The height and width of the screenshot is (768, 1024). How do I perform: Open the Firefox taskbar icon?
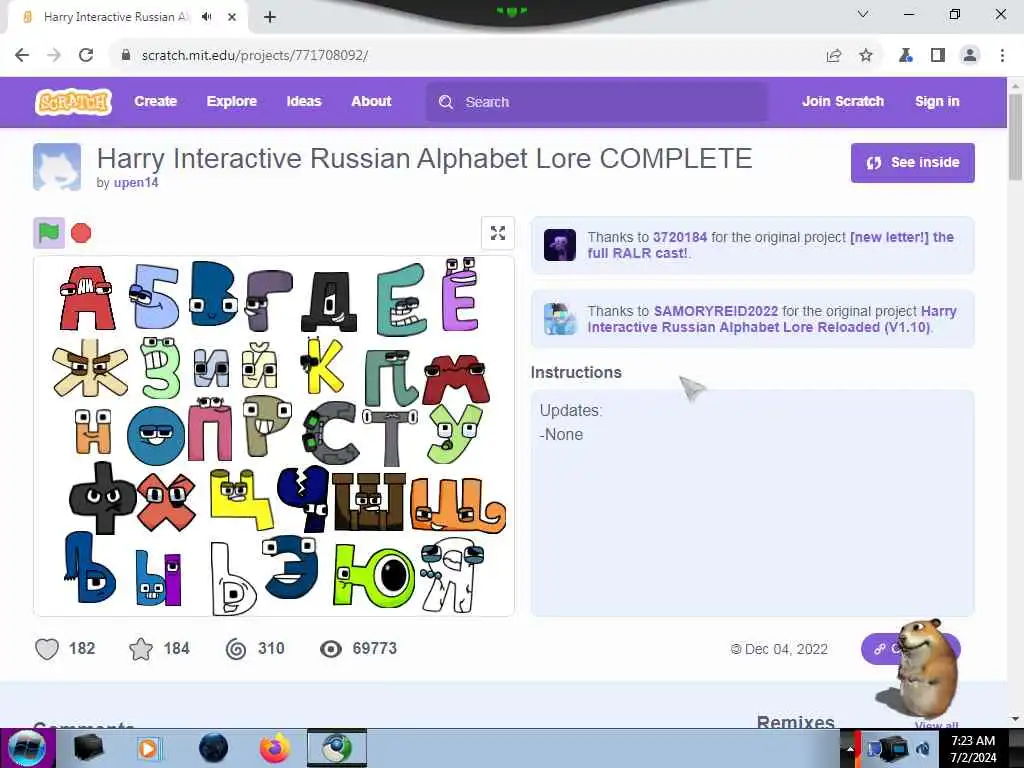pyautogui.click(x=275, y=748)
